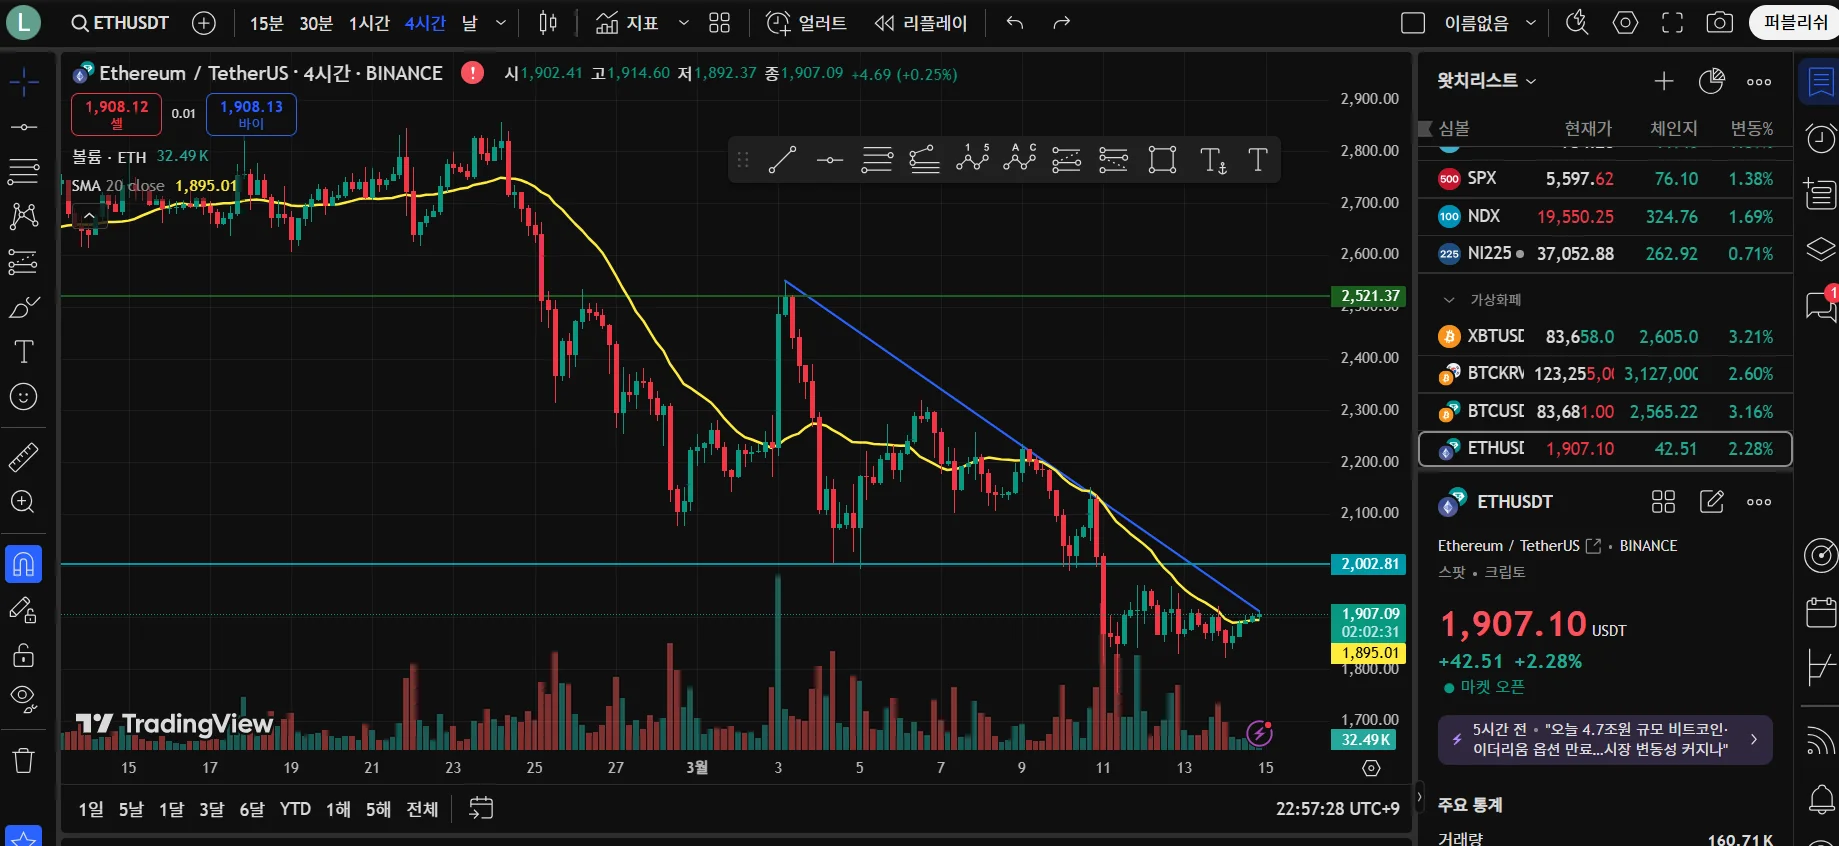Pick the anchored text tool in floating toolbar
Image resolution: width=1839 pixels, height=846 pixels.
[1212, 159]
